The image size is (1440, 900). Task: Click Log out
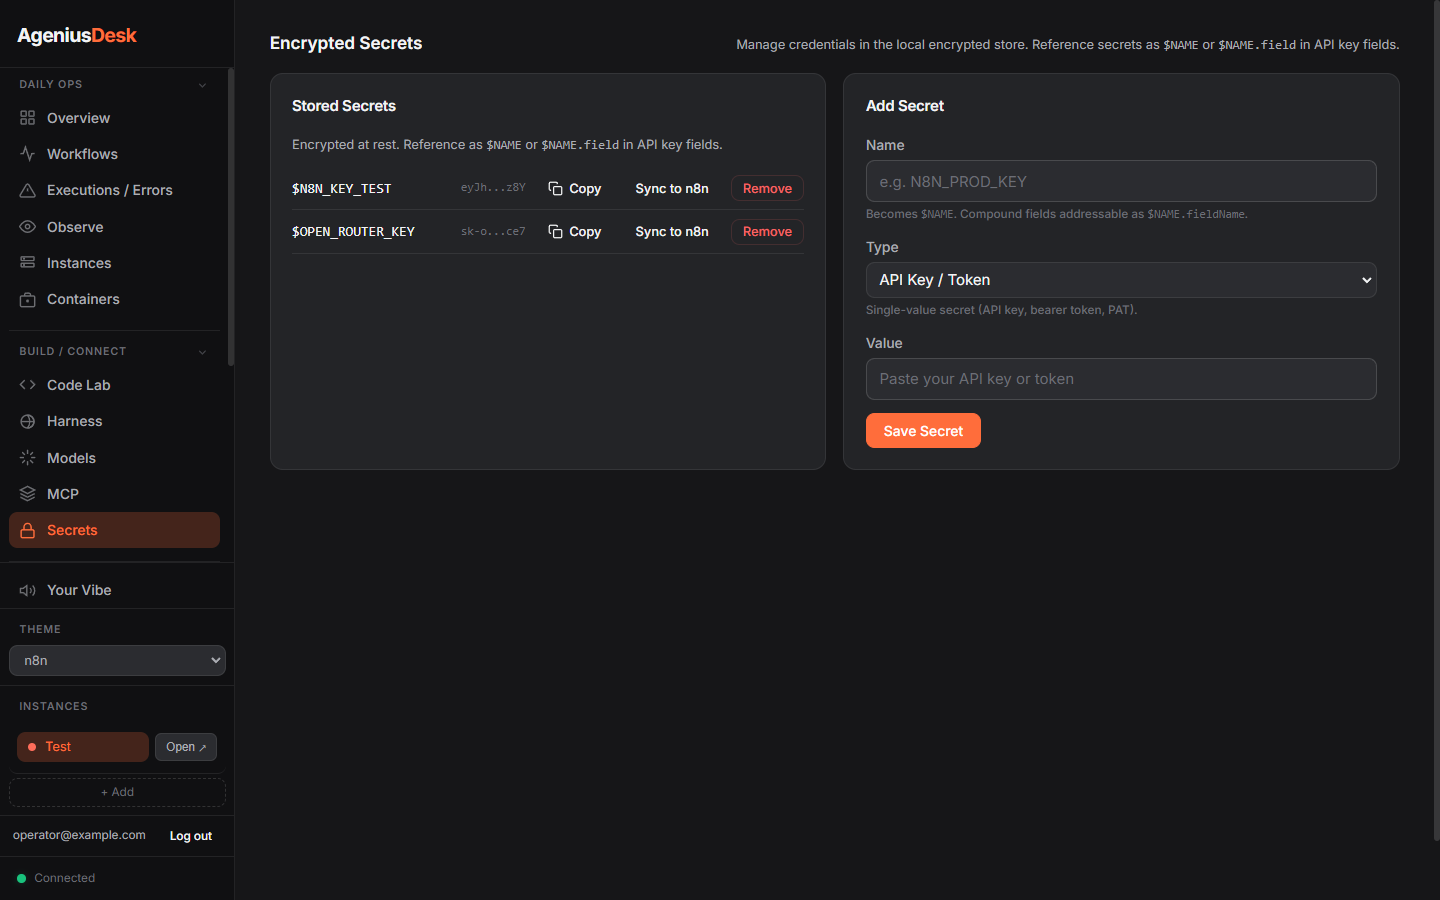pyautogui.click(x=191, y=836)
